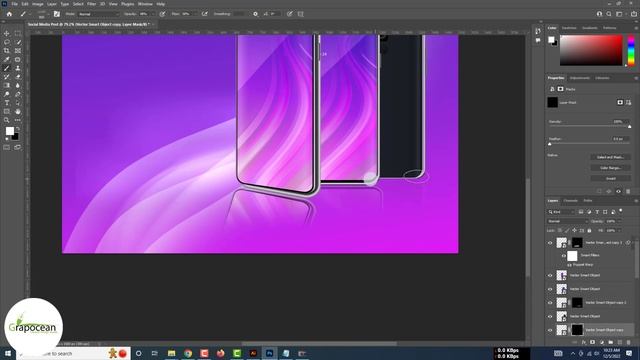Select the Gradient tool
Screen dimensions: 640x360
(x=7, y=85)
